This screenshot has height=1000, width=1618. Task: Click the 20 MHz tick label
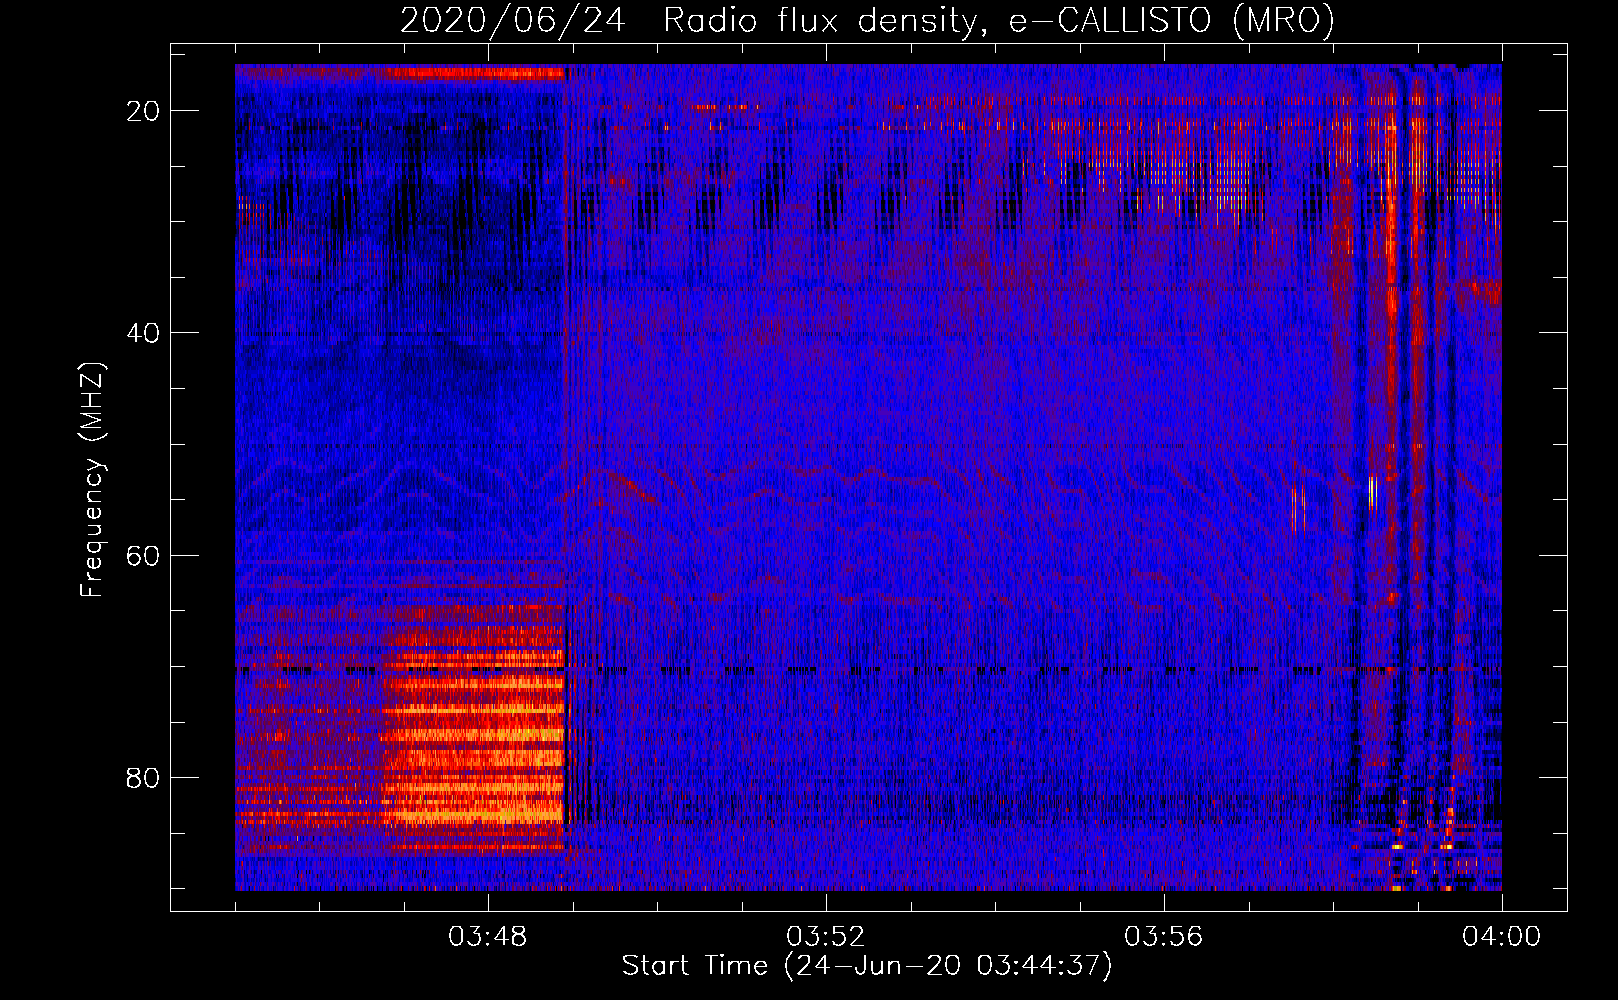[x=144, y=111]
